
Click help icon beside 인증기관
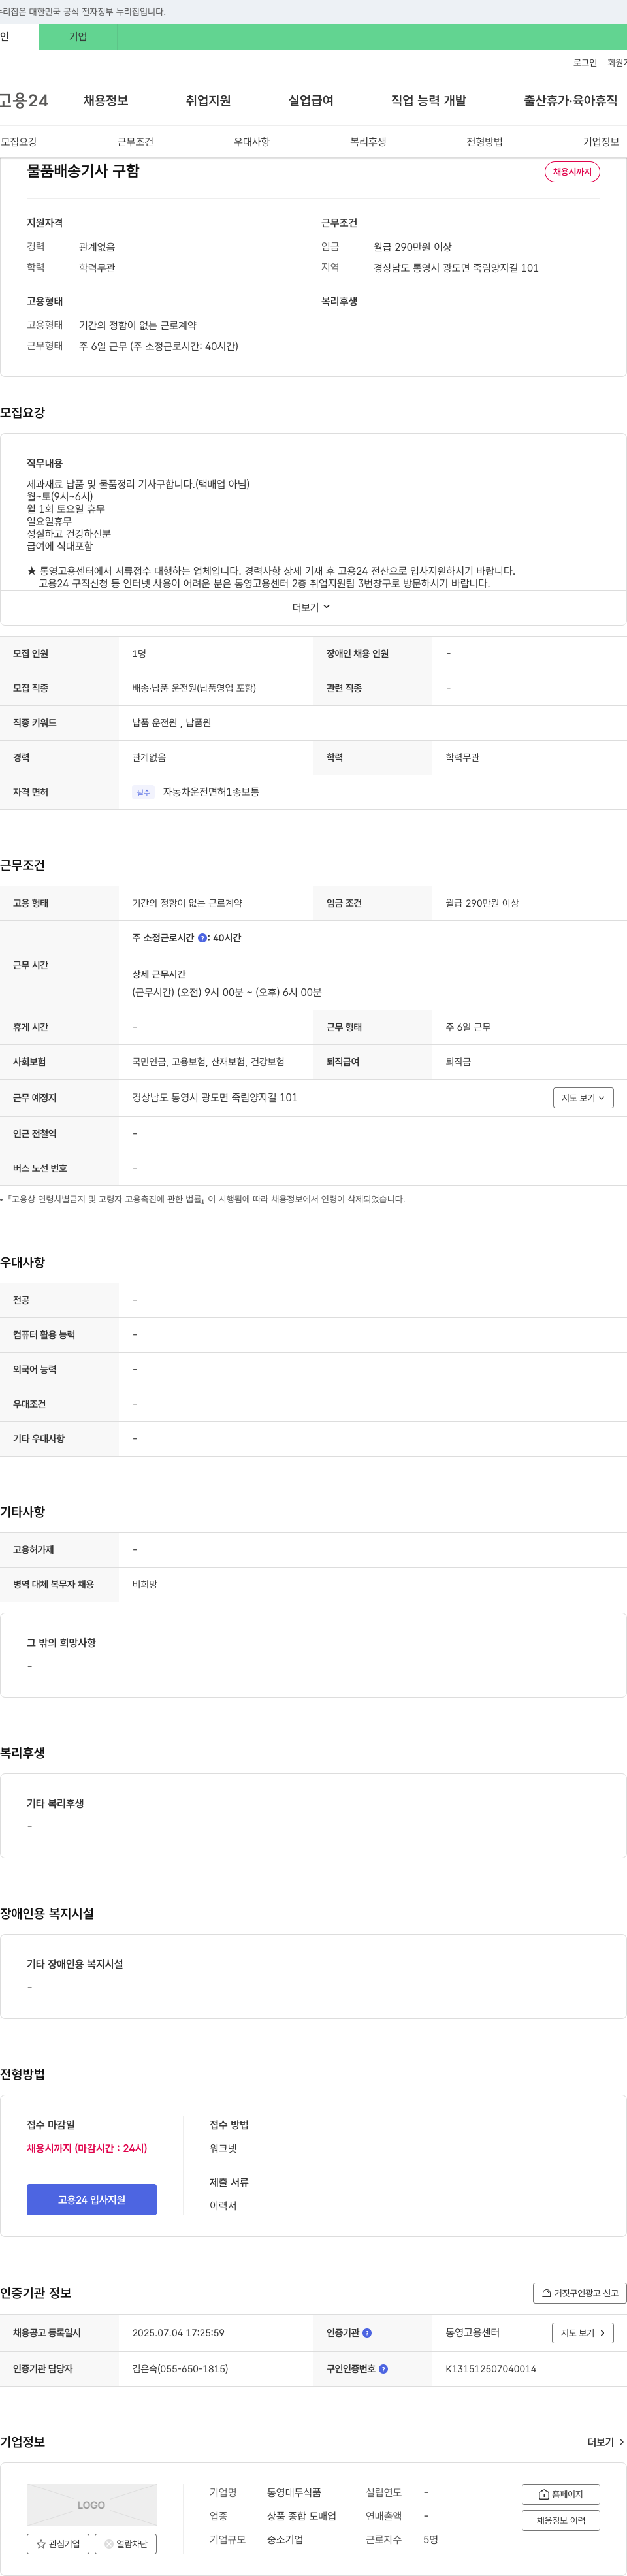[x=367, y=2333]
